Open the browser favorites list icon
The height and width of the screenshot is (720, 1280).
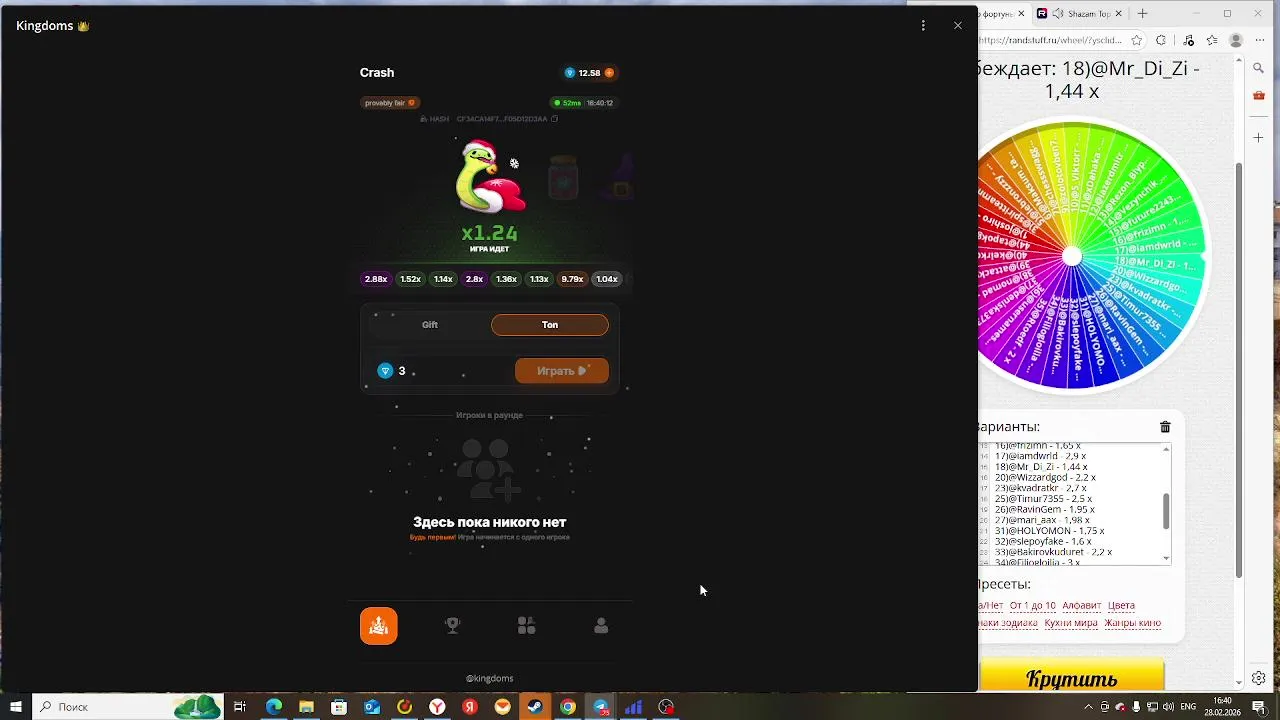[1212, 41]
